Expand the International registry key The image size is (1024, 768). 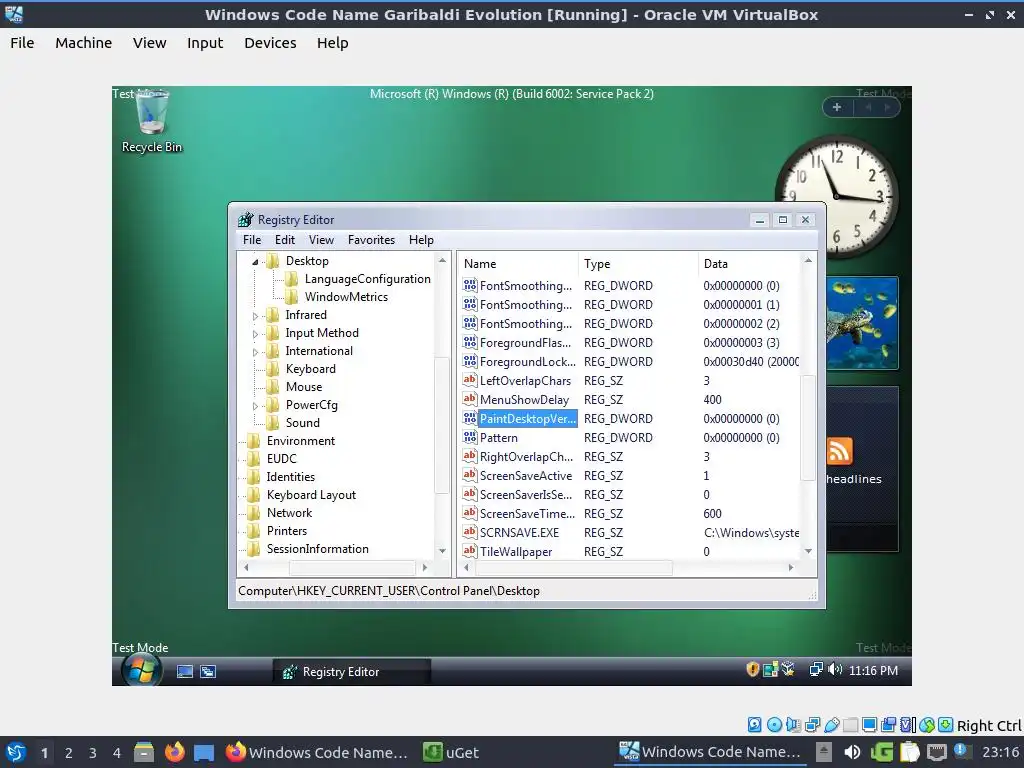(255, 352)
